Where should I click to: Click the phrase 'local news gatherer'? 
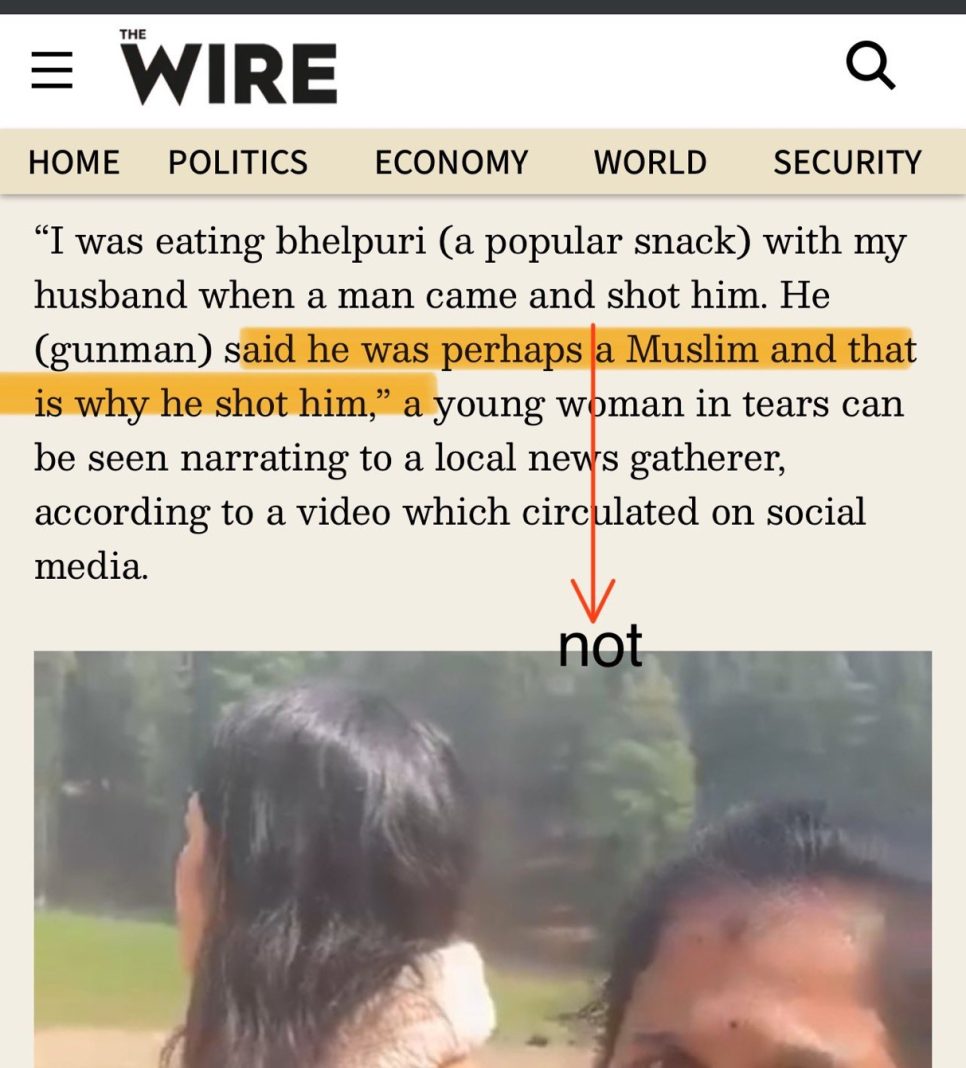[x=610, y=458]
